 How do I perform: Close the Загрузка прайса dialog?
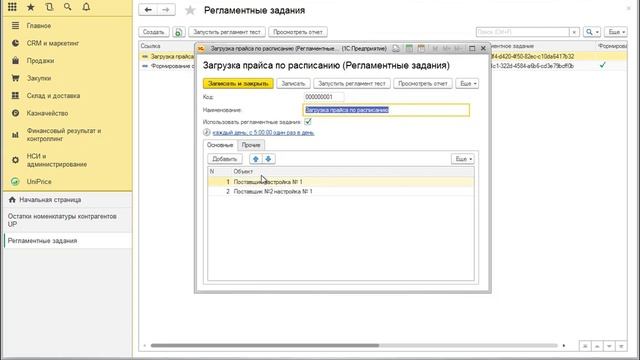click(x=483, y=49)
